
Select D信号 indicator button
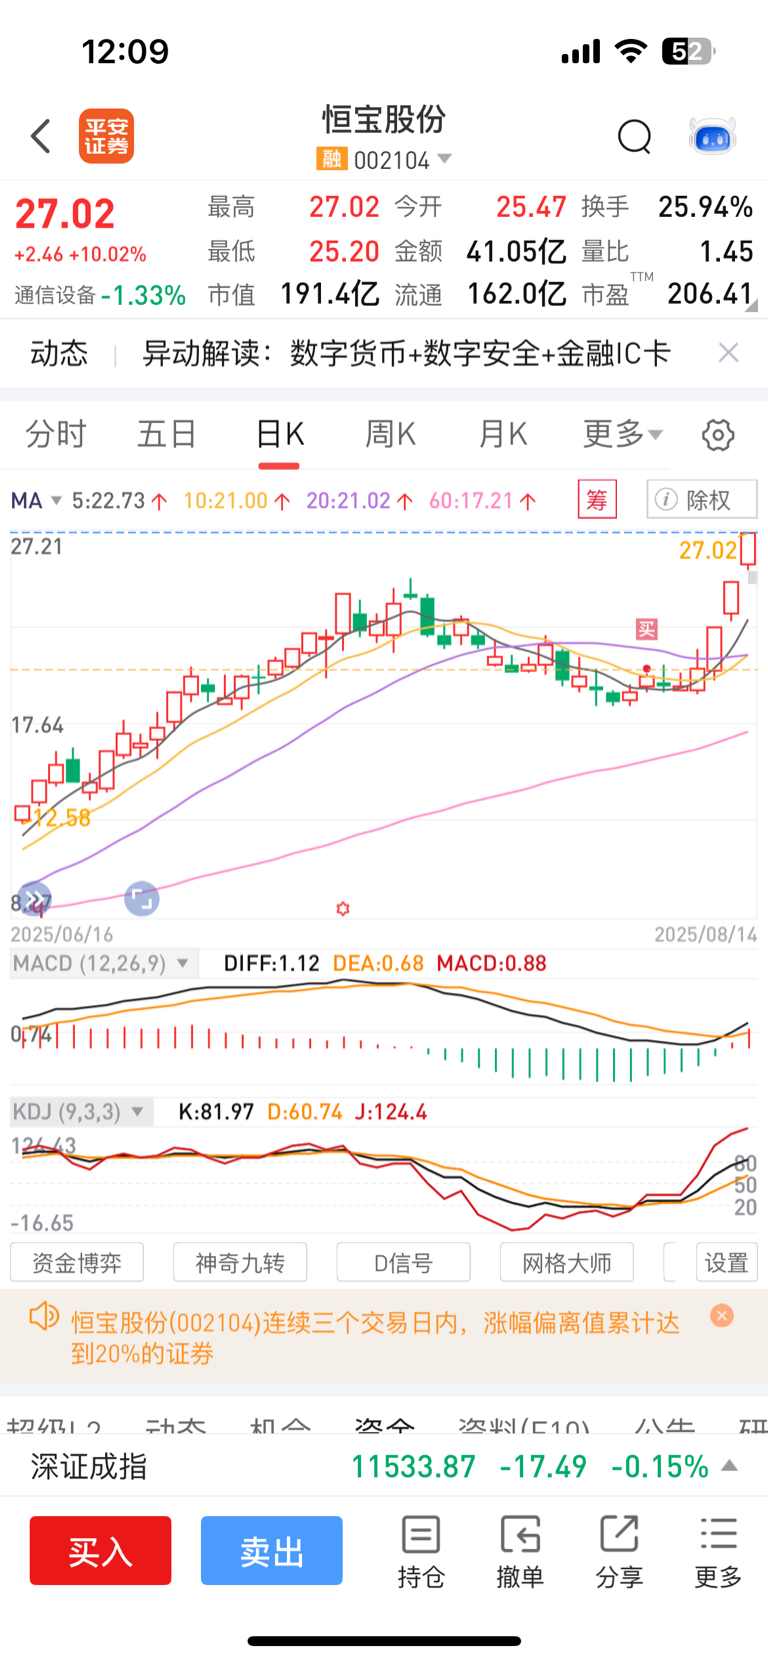pos(403,1262)
